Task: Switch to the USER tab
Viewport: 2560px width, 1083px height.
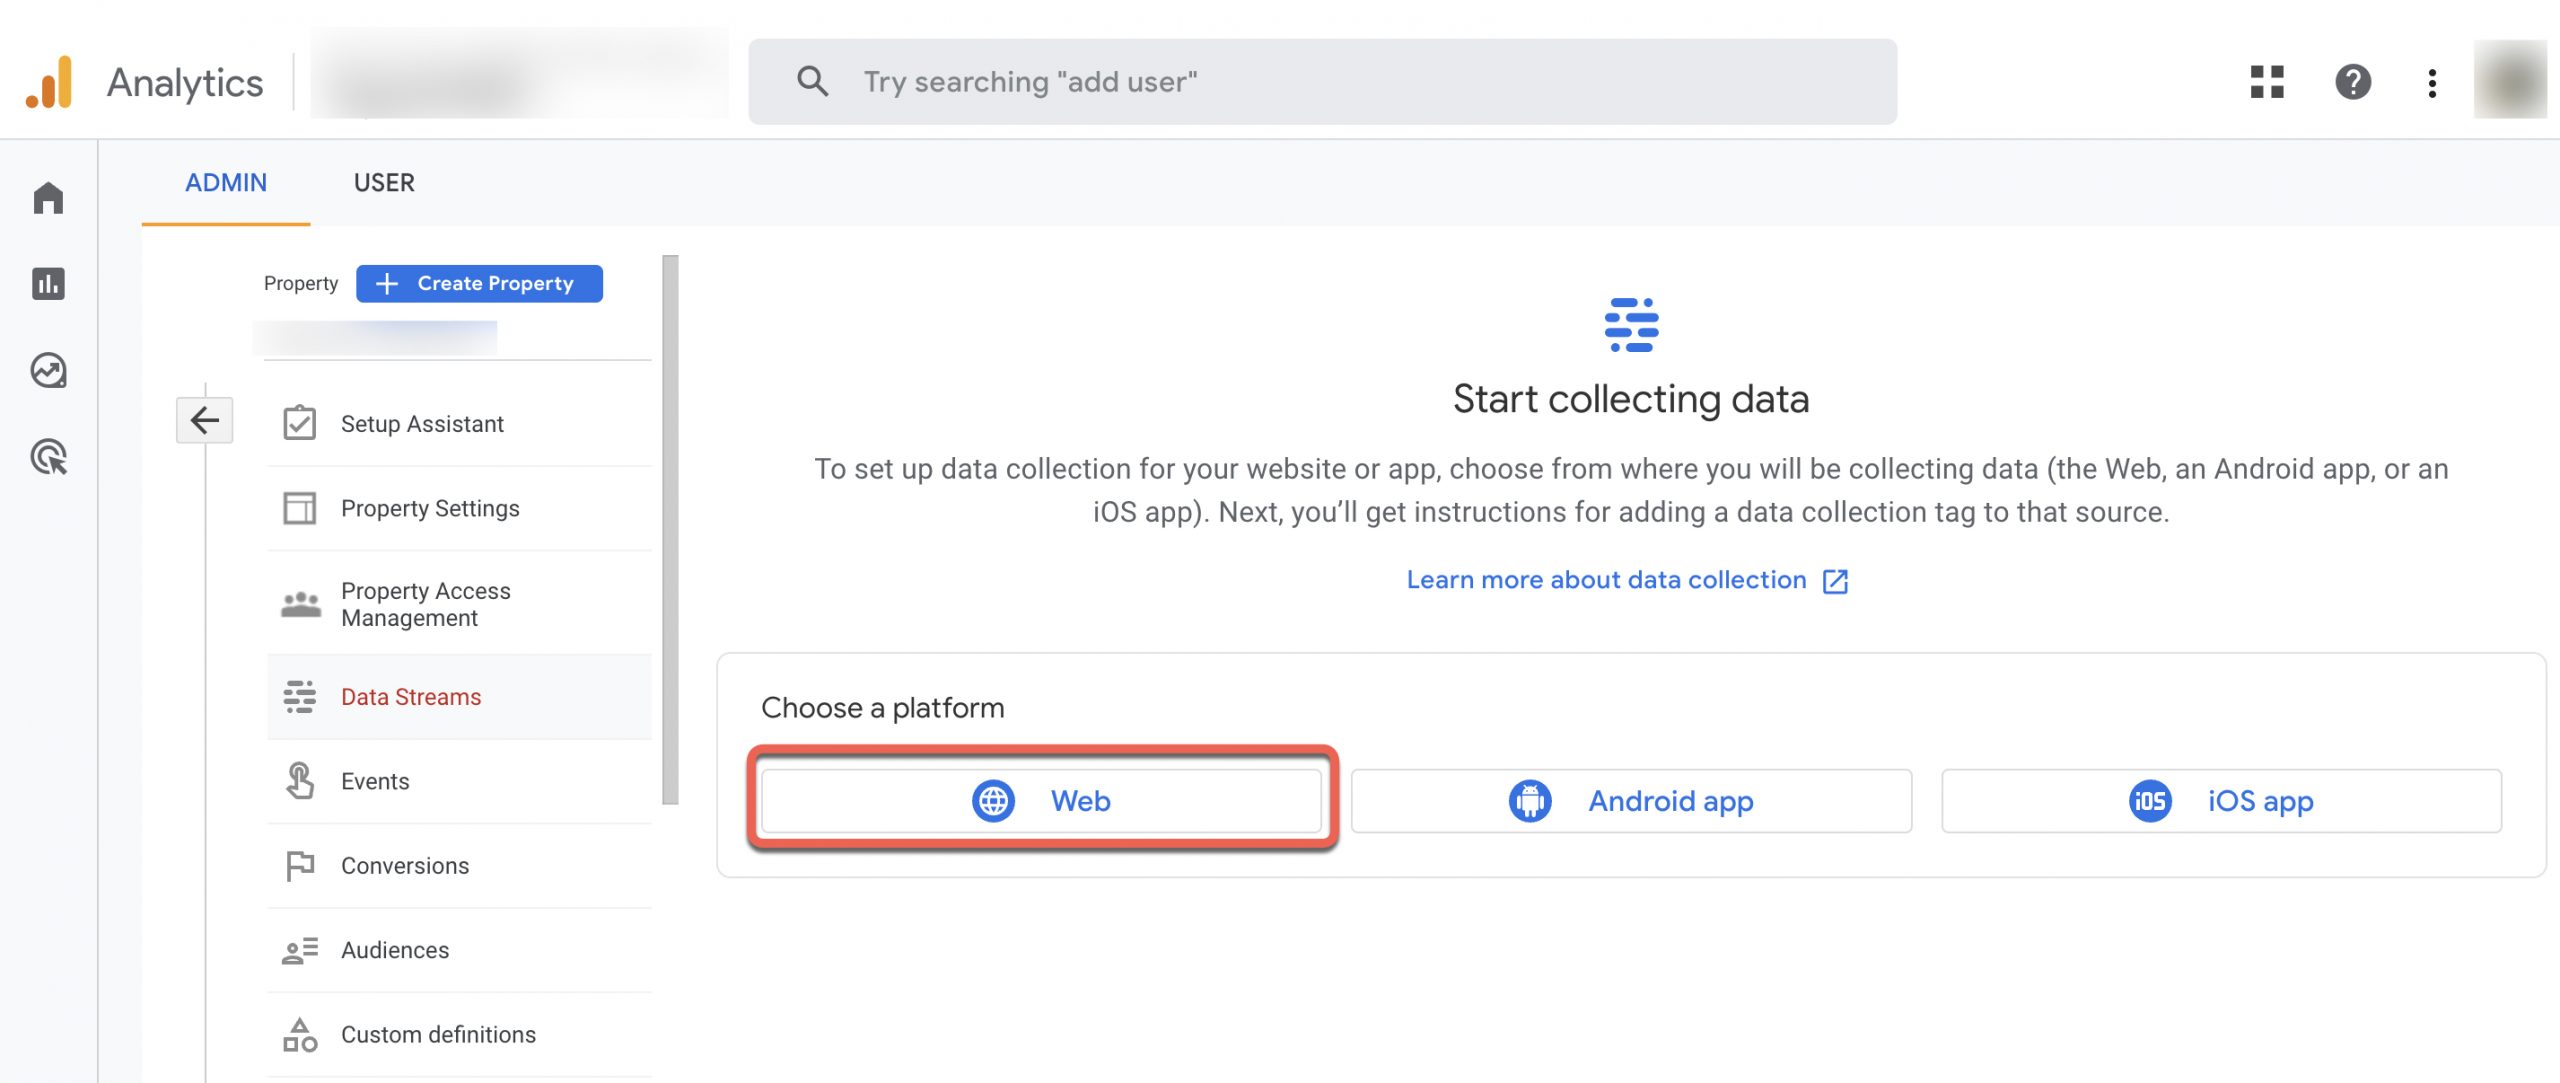Action: pyautogui.click(x=384, y=181)
